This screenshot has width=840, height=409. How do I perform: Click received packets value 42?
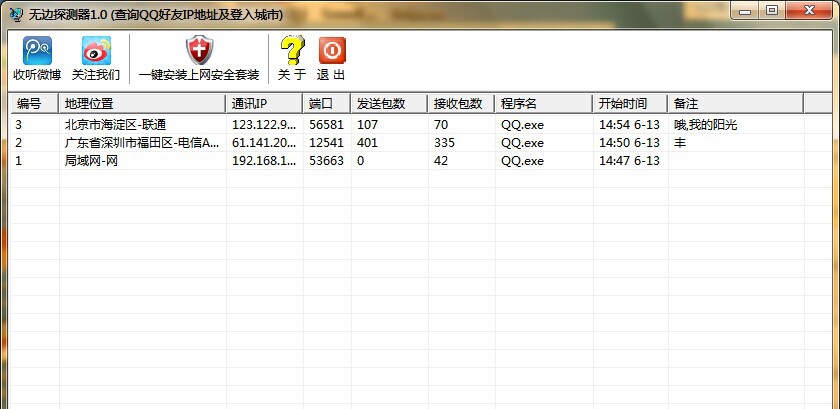pyautogui.click(x=441, y=161)
